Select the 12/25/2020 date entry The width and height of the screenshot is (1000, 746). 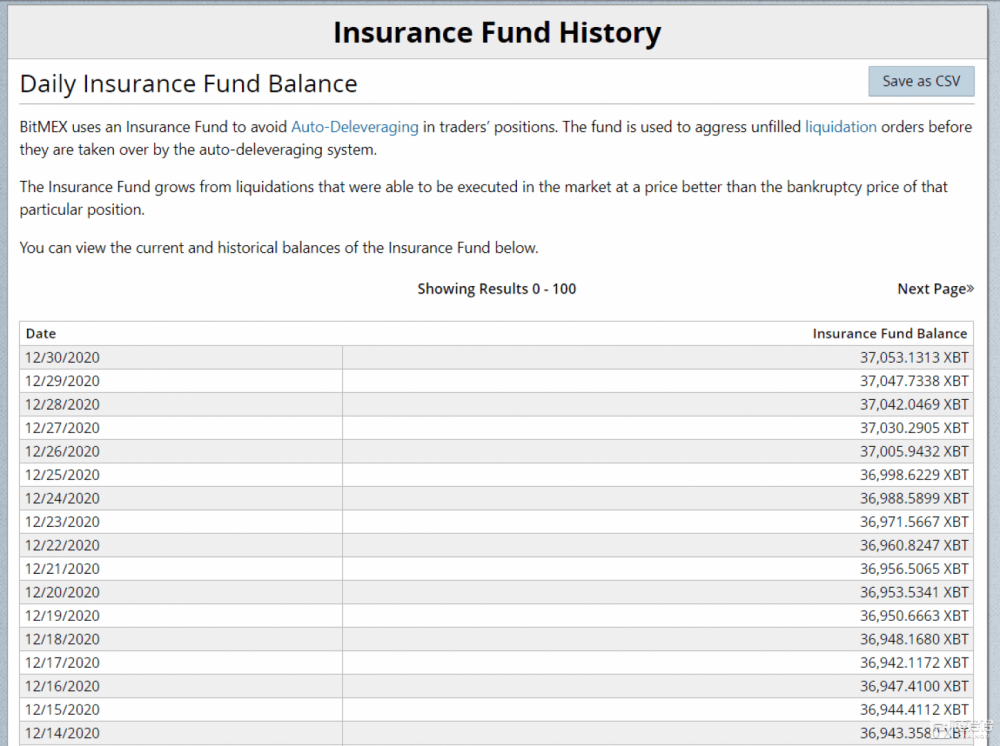[x=63, y=475]
